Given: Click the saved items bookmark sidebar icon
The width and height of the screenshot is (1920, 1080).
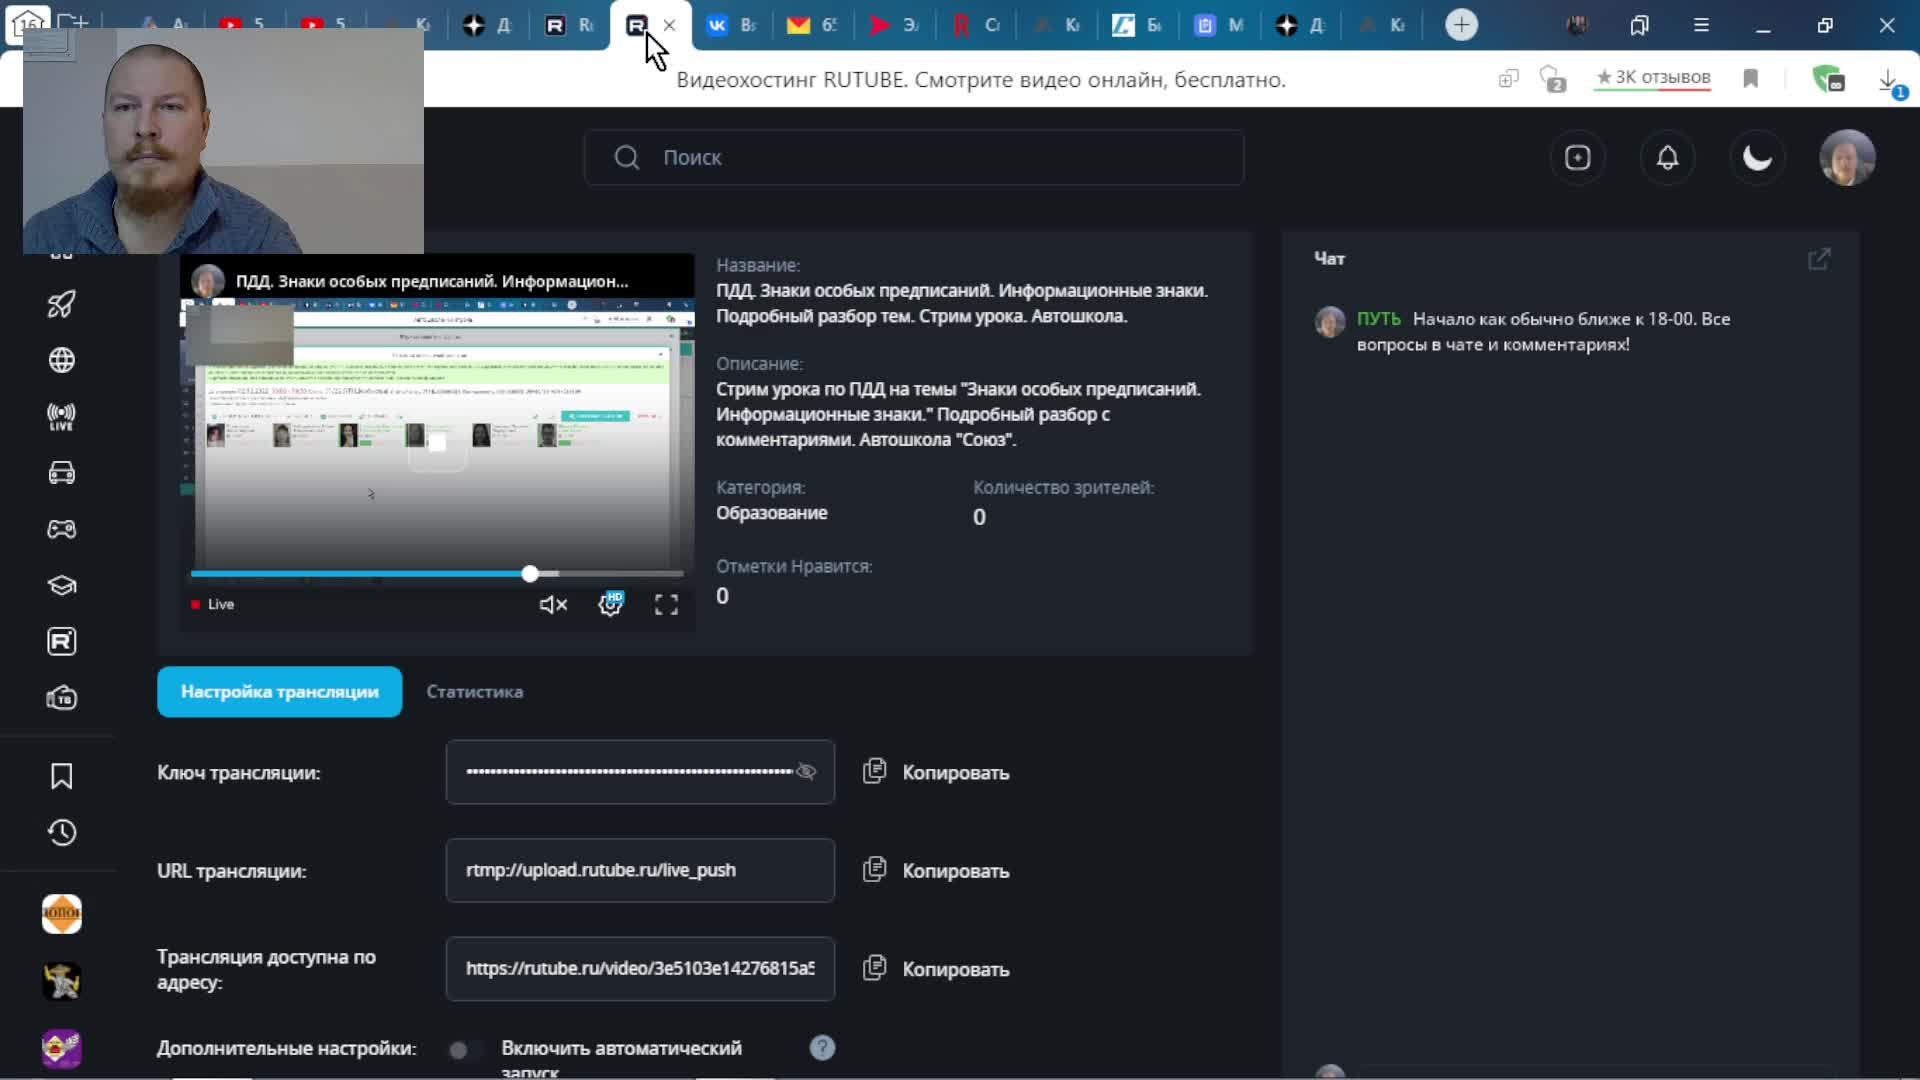Looking at the screenshot, I should [62, 775].
